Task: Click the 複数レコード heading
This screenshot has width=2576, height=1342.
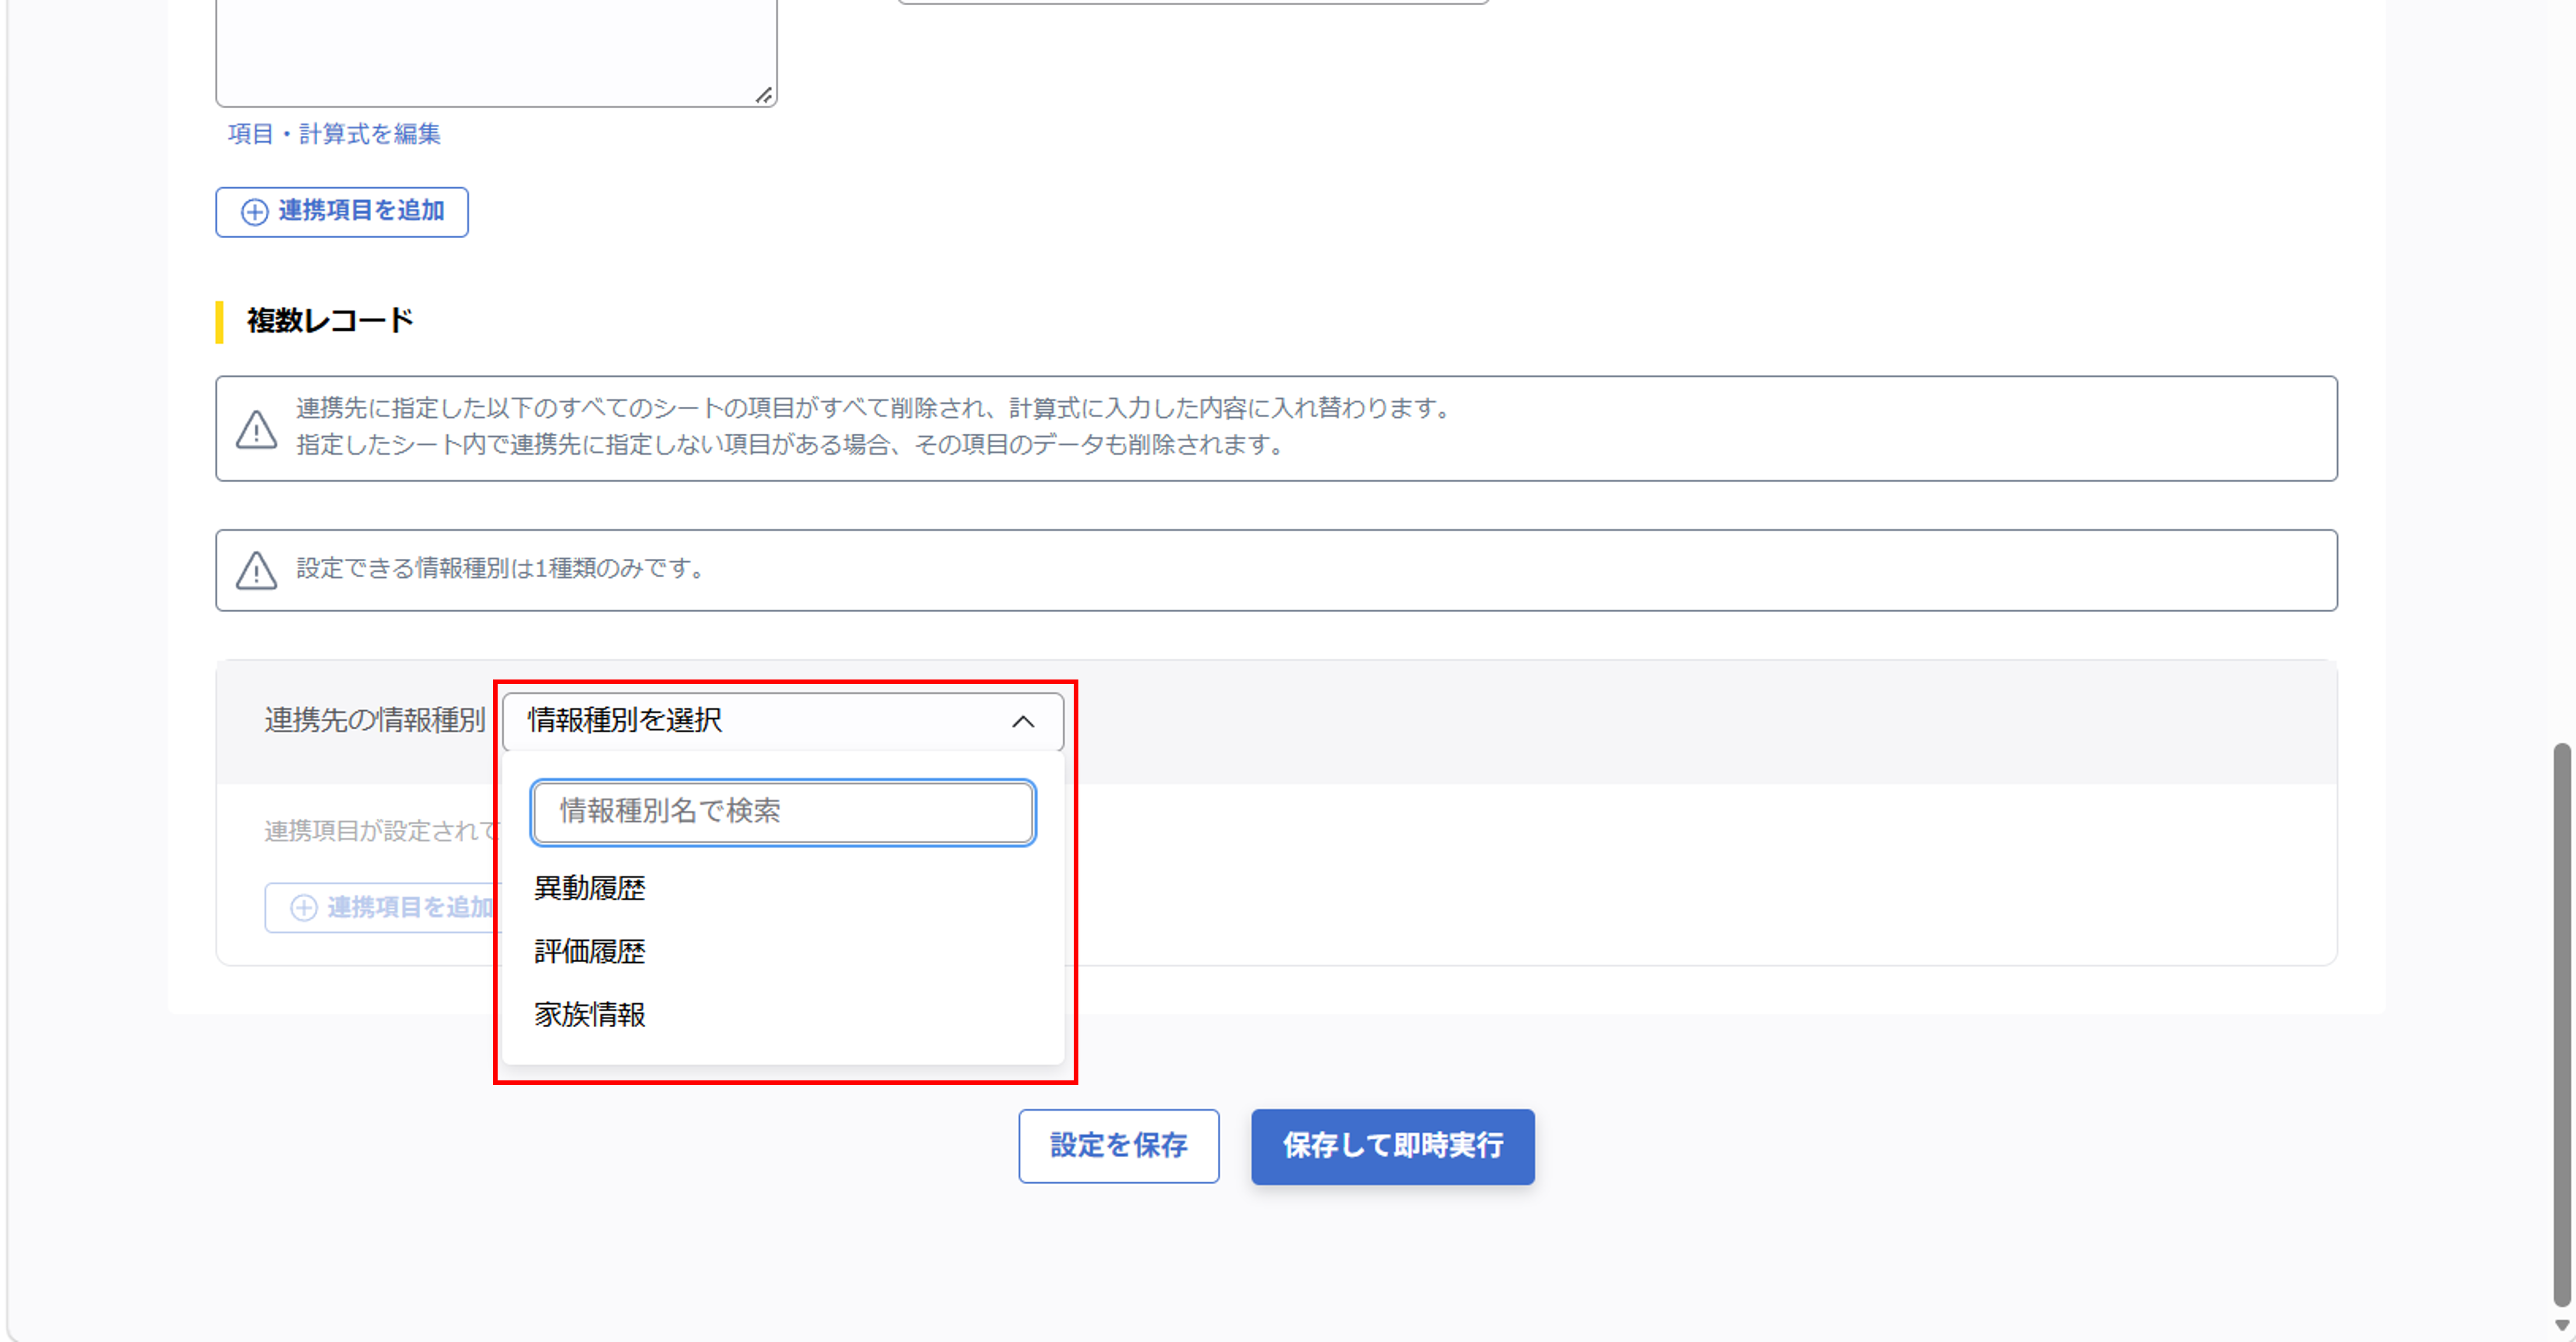Action: [x=330, y=321]
